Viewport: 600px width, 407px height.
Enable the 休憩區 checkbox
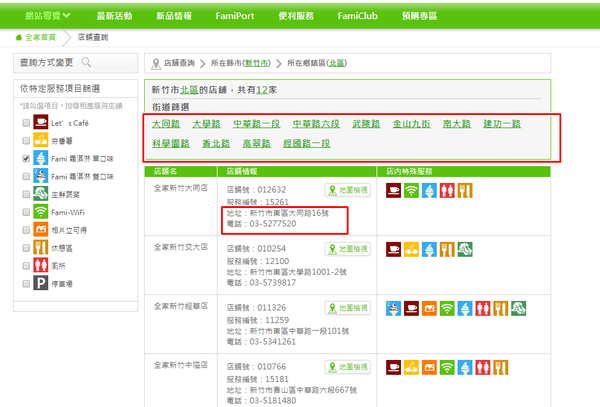[26, 248]
